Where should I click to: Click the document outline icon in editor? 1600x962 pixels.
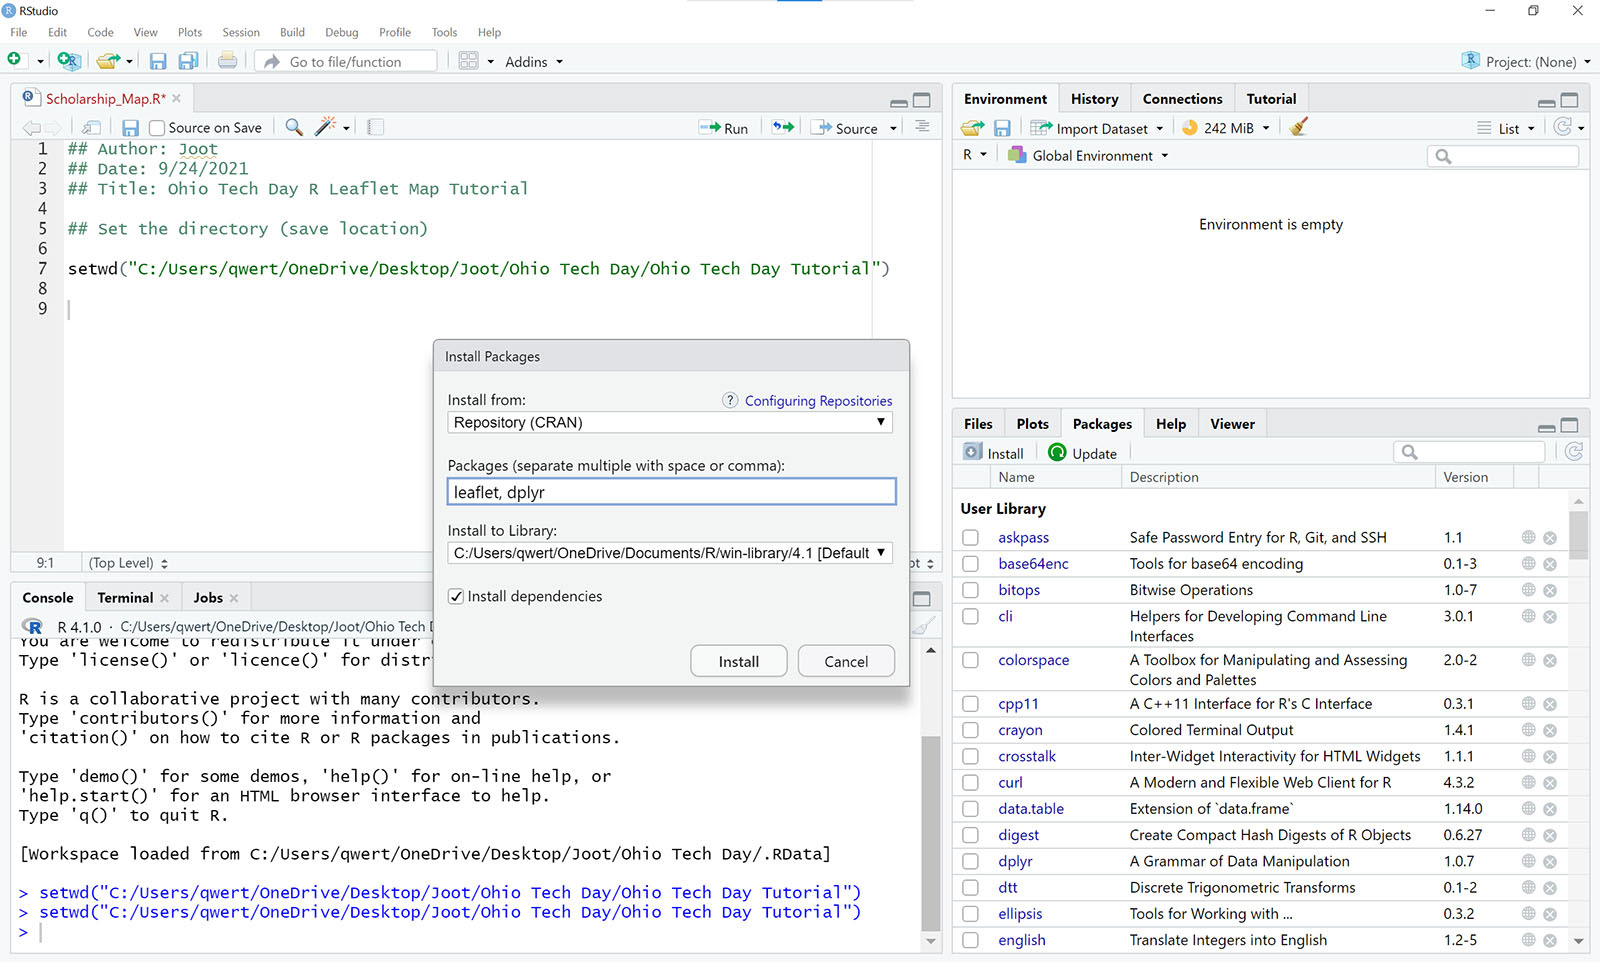coord(922,127)
